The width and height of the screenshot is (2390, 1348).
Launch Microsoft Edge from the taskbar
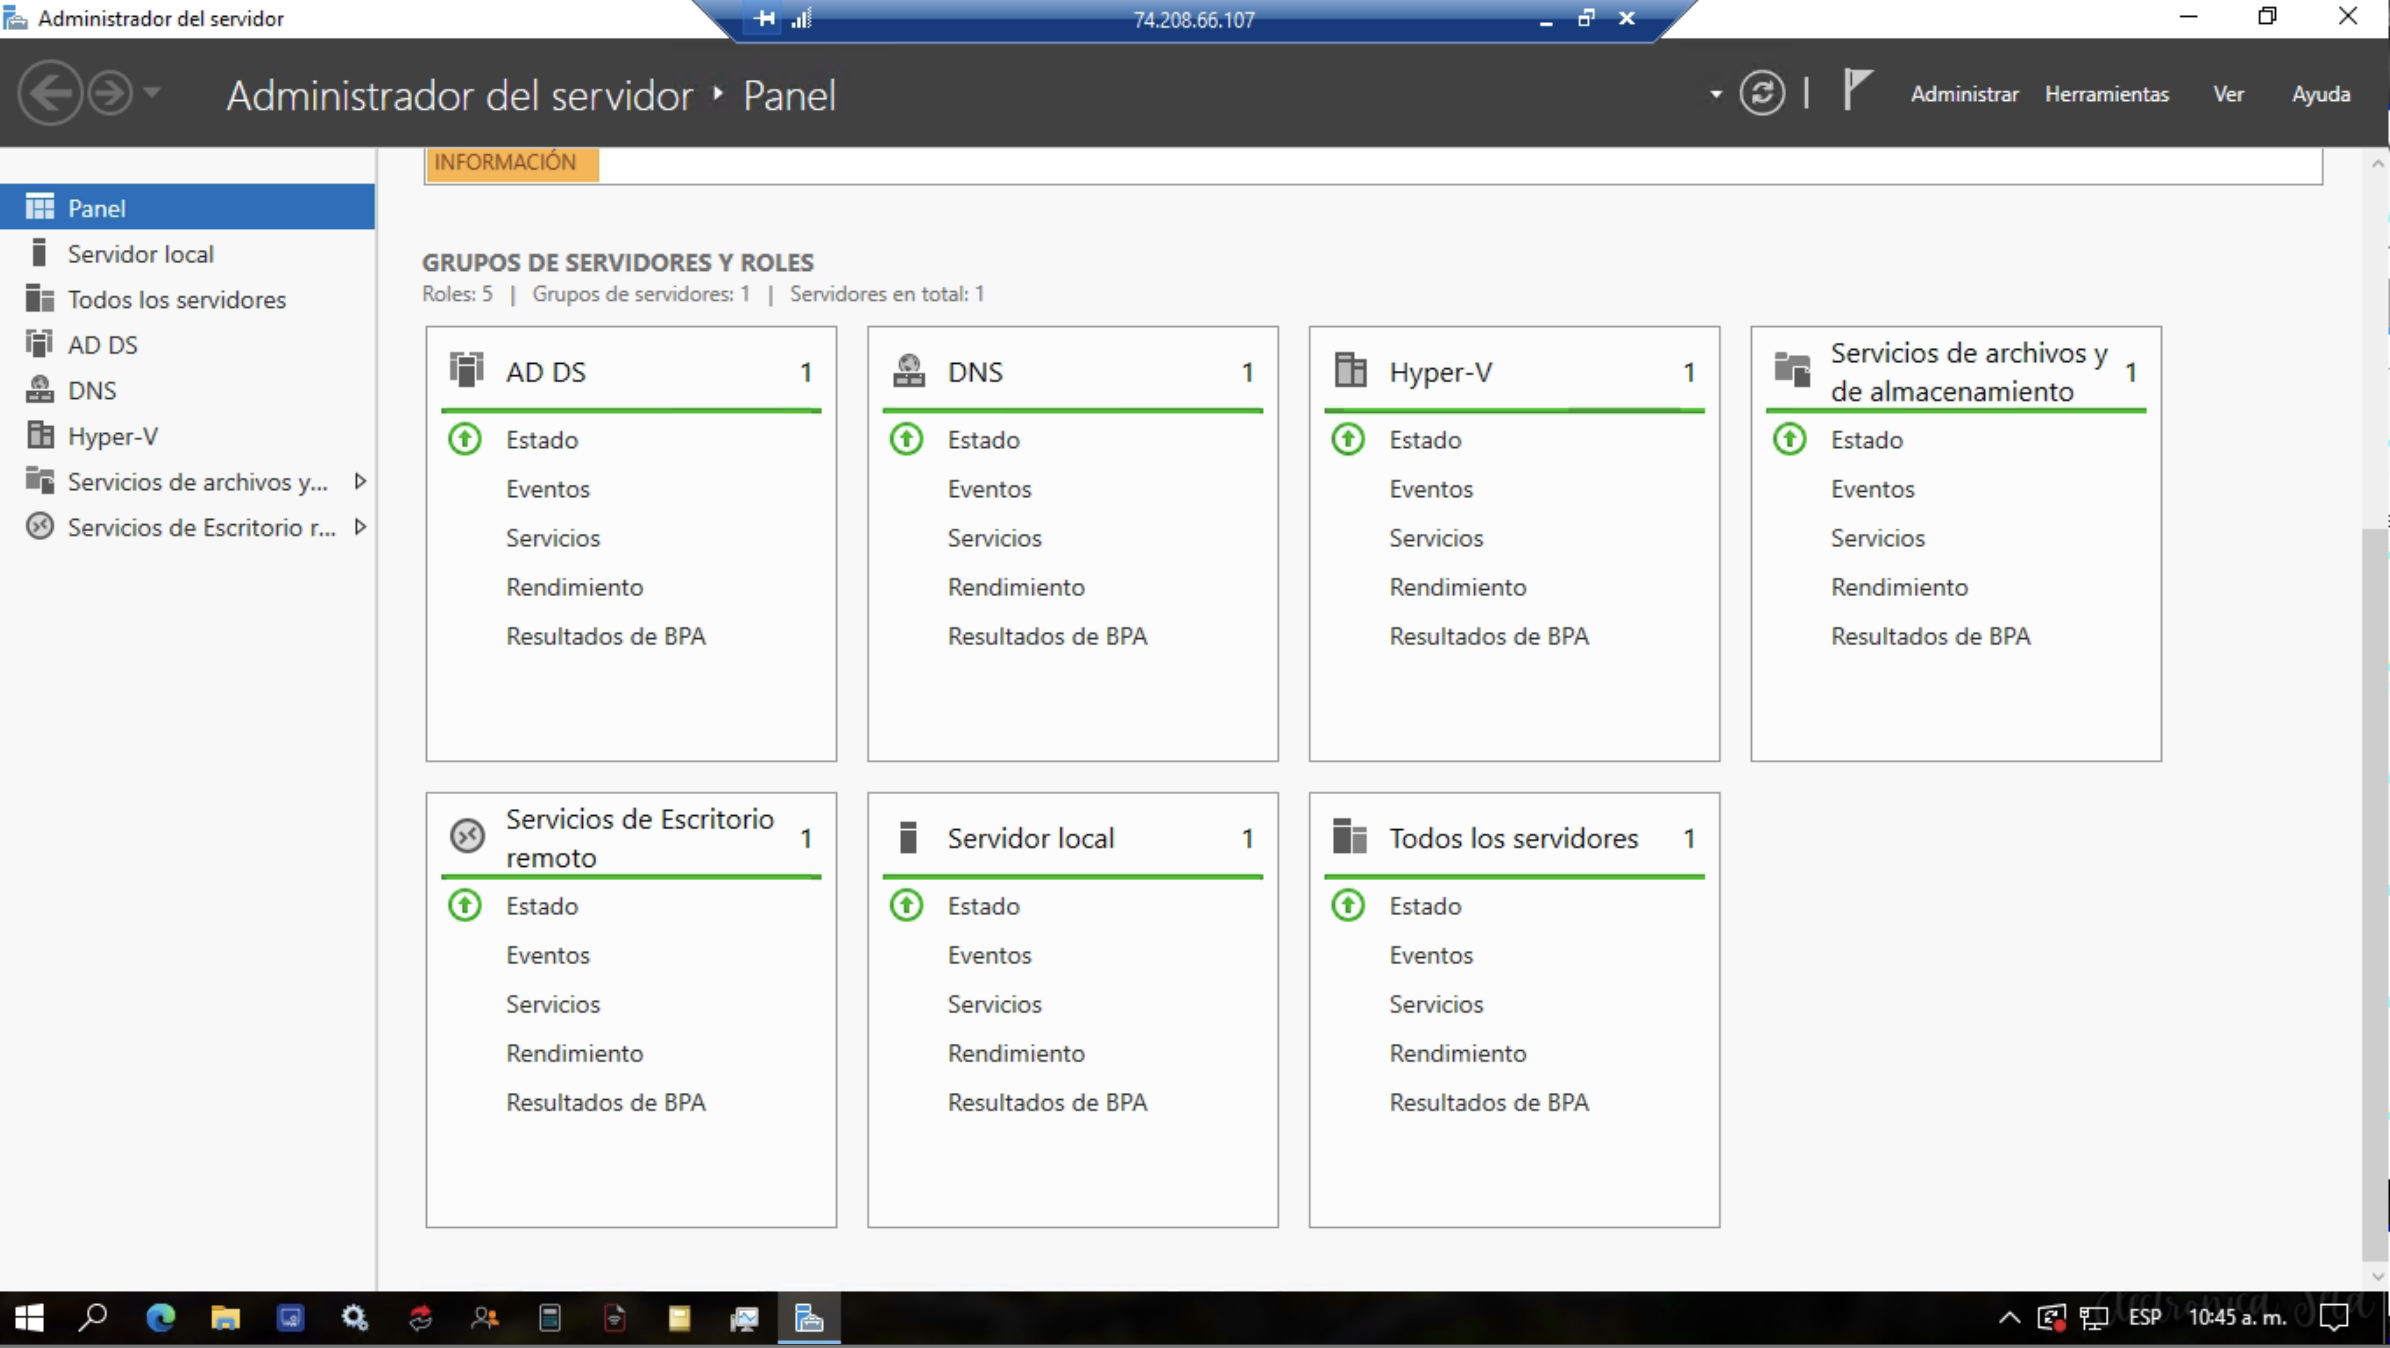coord(160,1318)
